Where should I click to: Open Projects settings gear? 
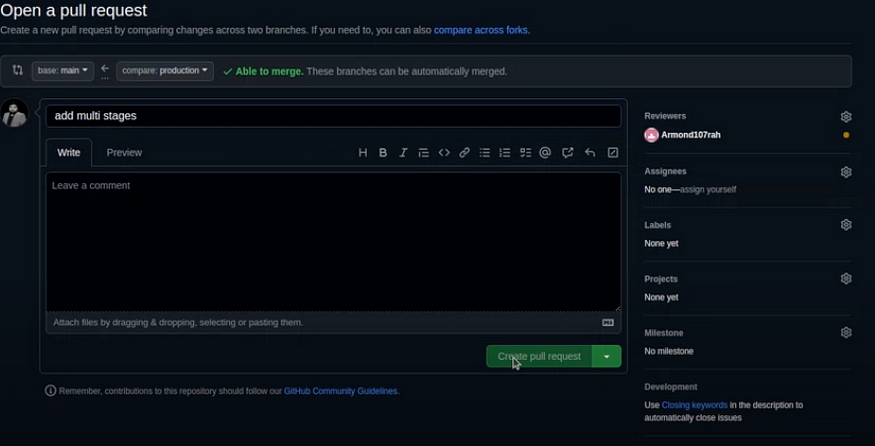point(846,279)
